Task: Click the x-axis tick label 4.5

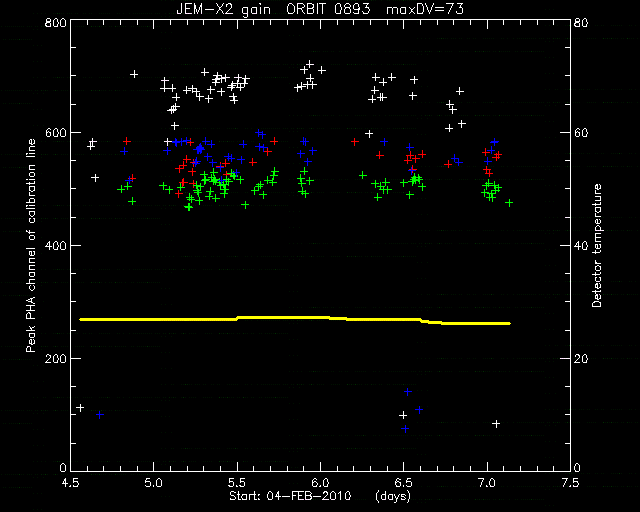Action: (x=71, y=483)
